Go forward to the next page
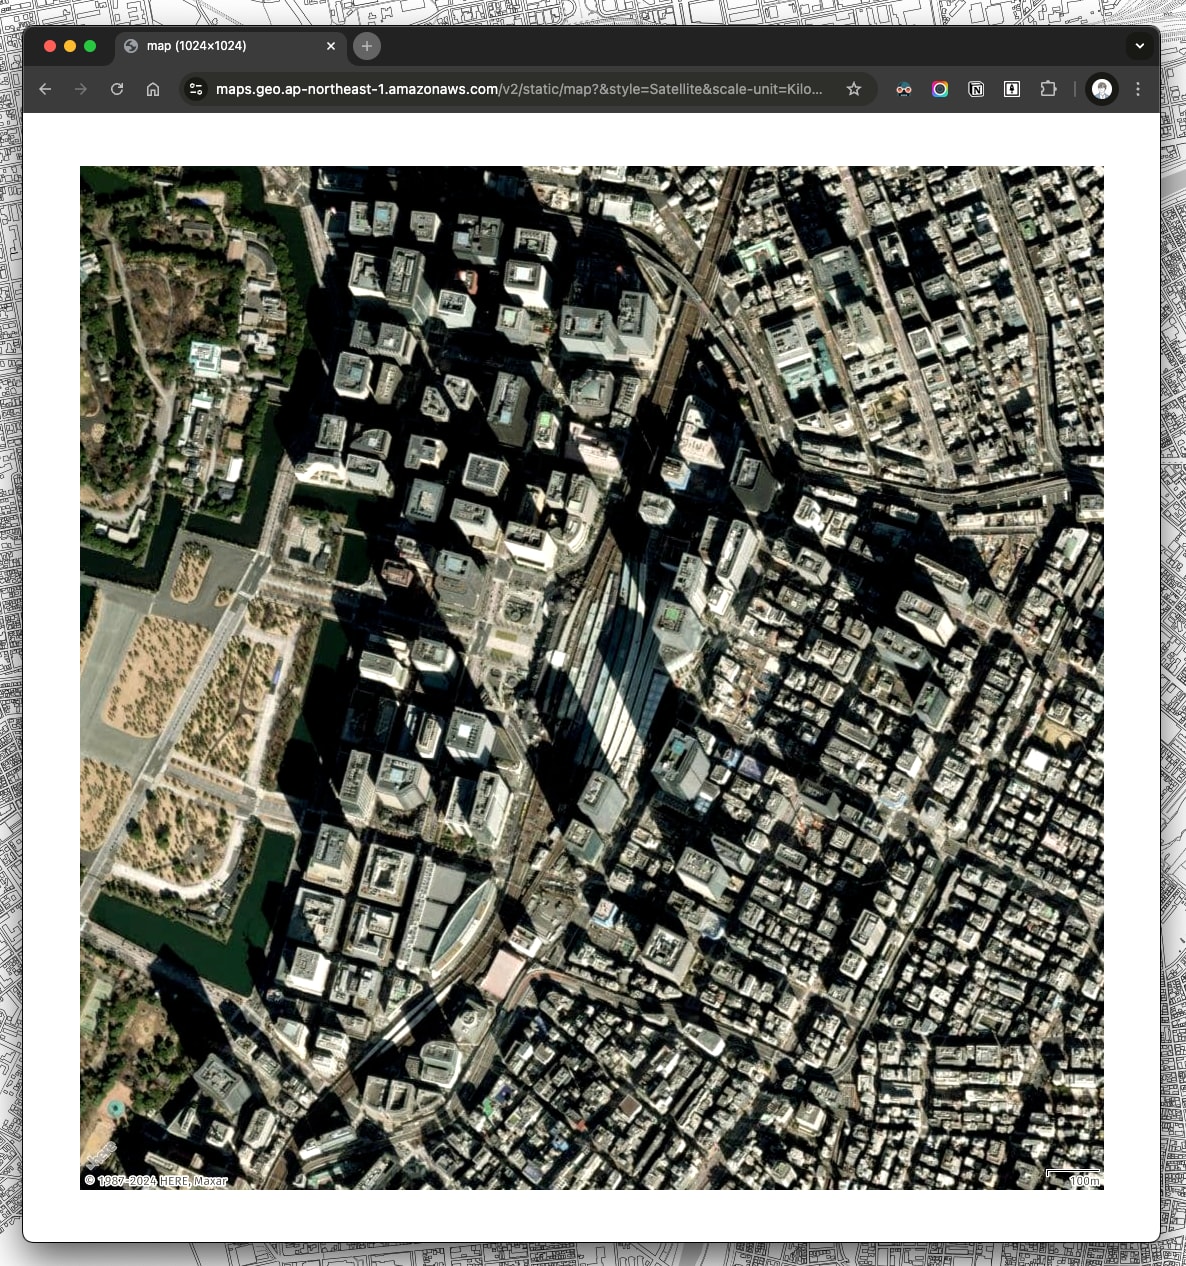The height and width of the screenshot is (1266, 1186). [x=81, y=89]
